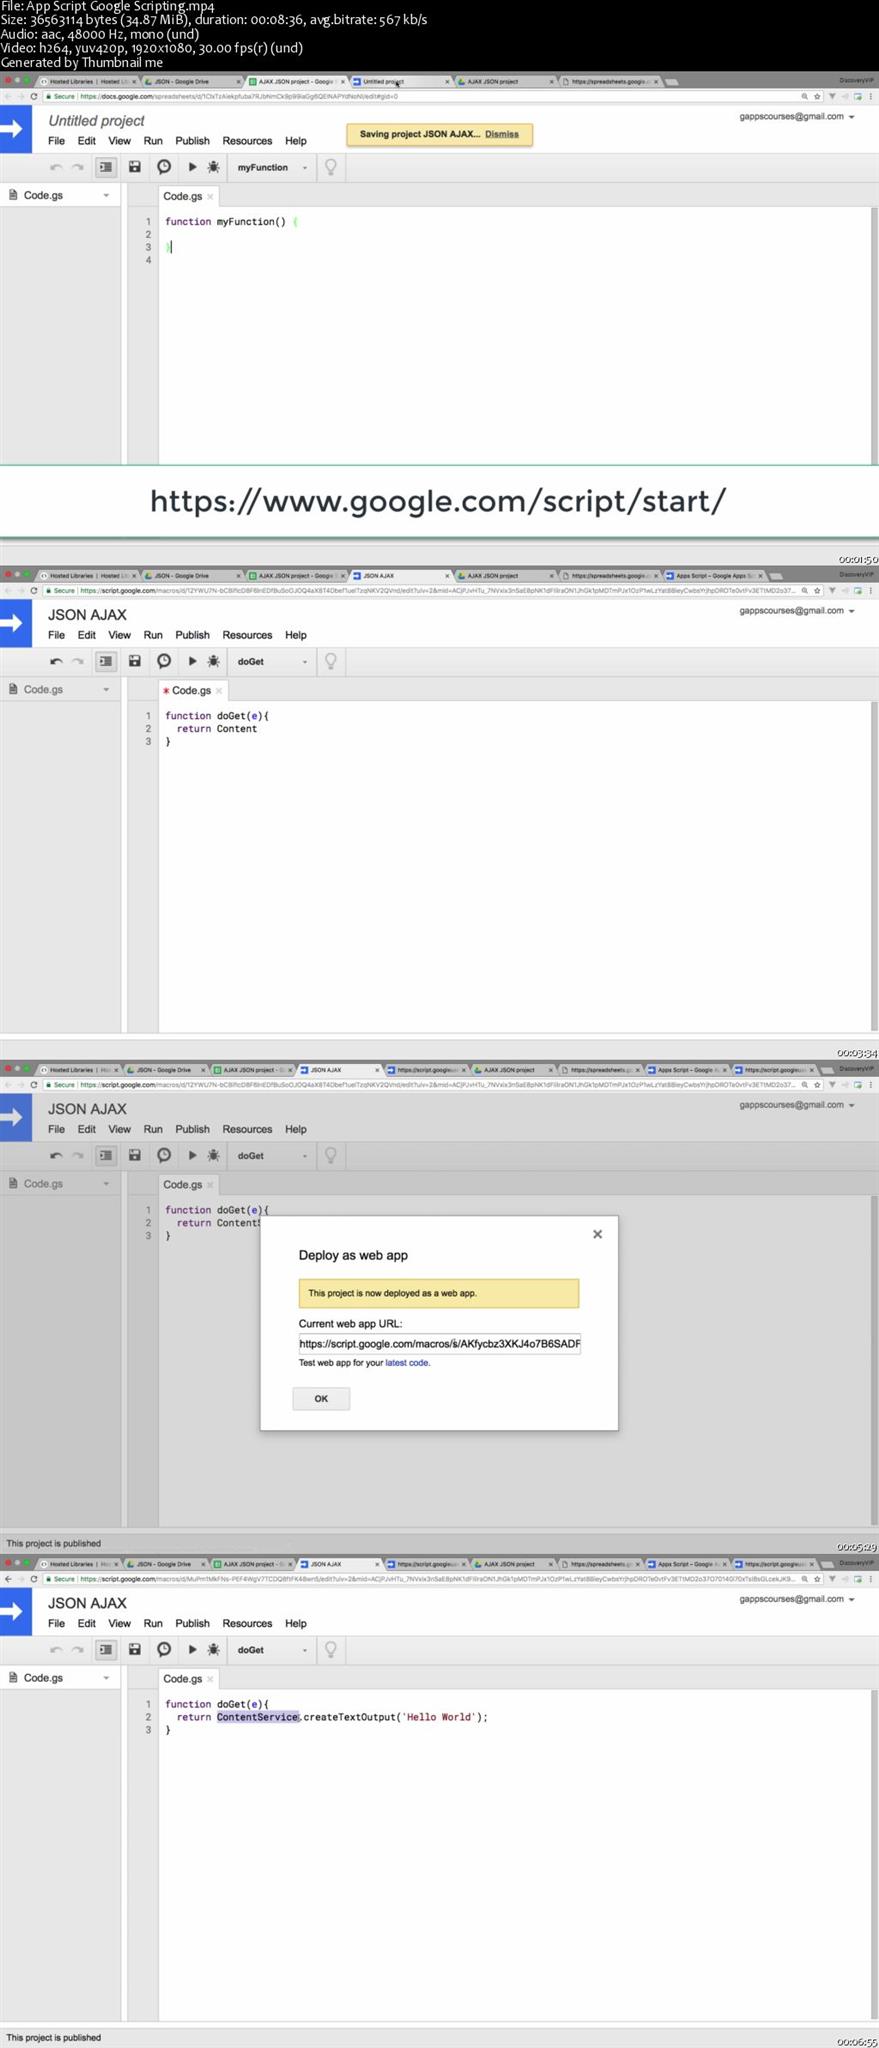The width and height of the screenshot is (879, 2048).
Task: Expand Code.gs sidebar file arrow in Untitled project frame
Action: pyautogui.click(x=106, y=196)
